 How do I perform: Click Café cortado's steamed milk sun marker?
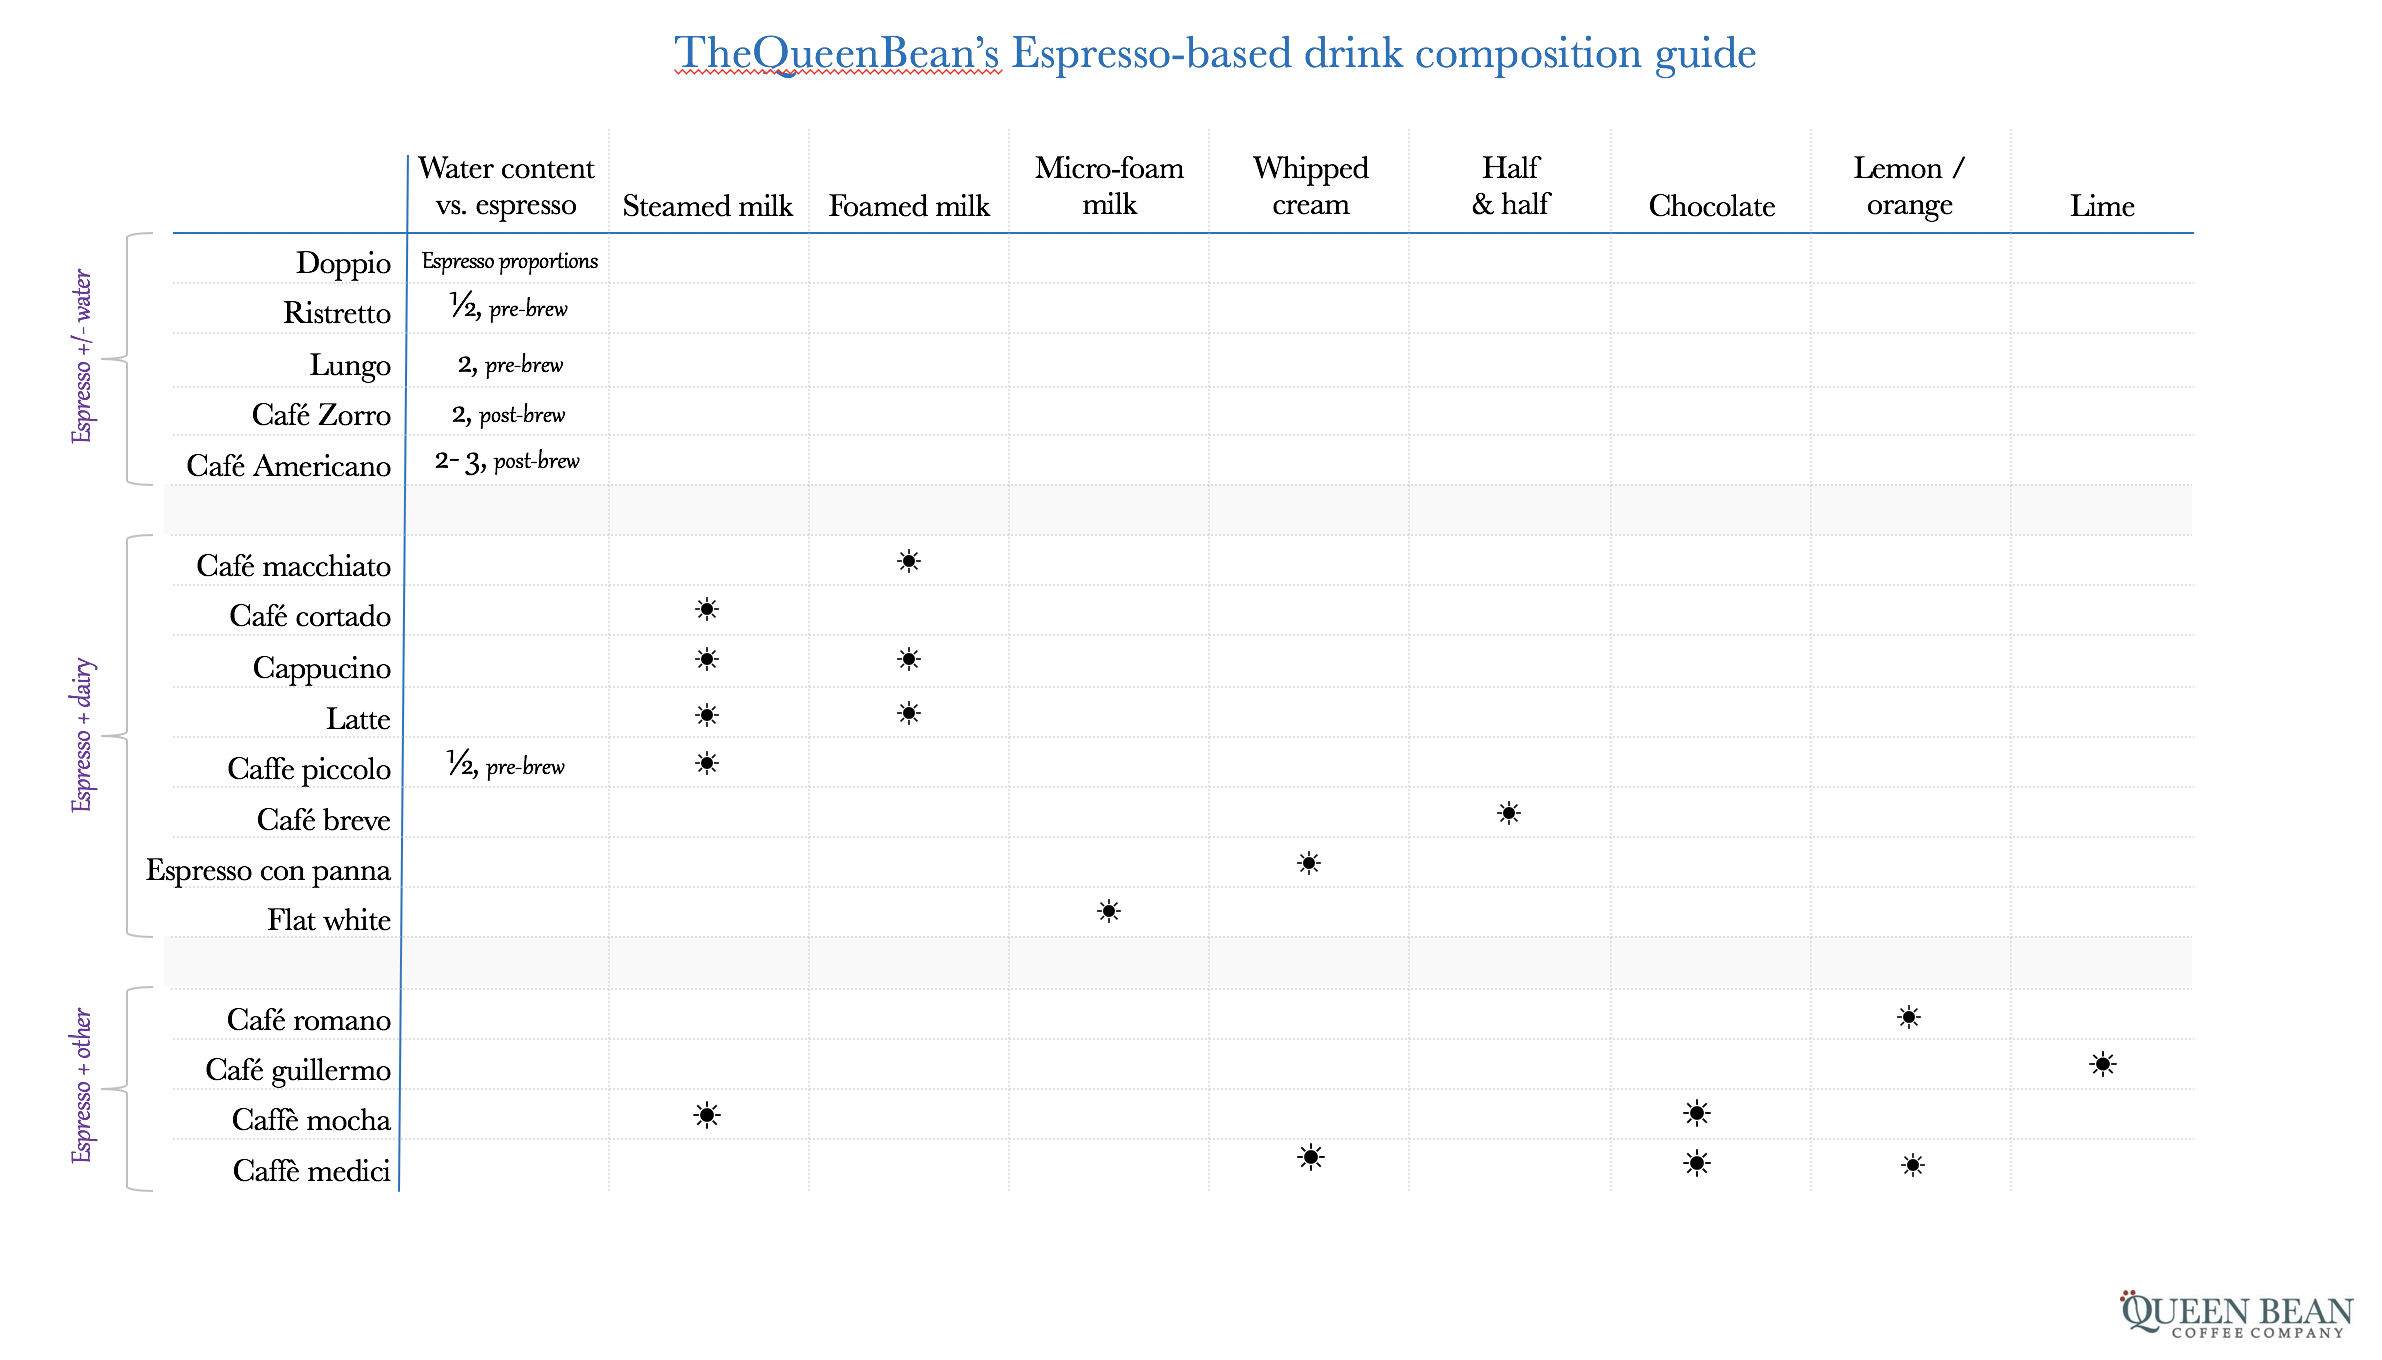[x=707, y=609]
